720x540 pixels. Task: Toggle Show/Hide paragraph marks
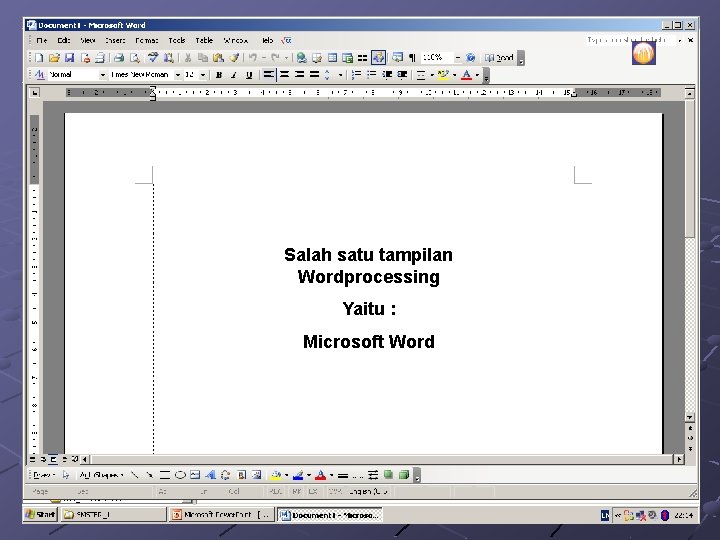click(x=412, y=58)
